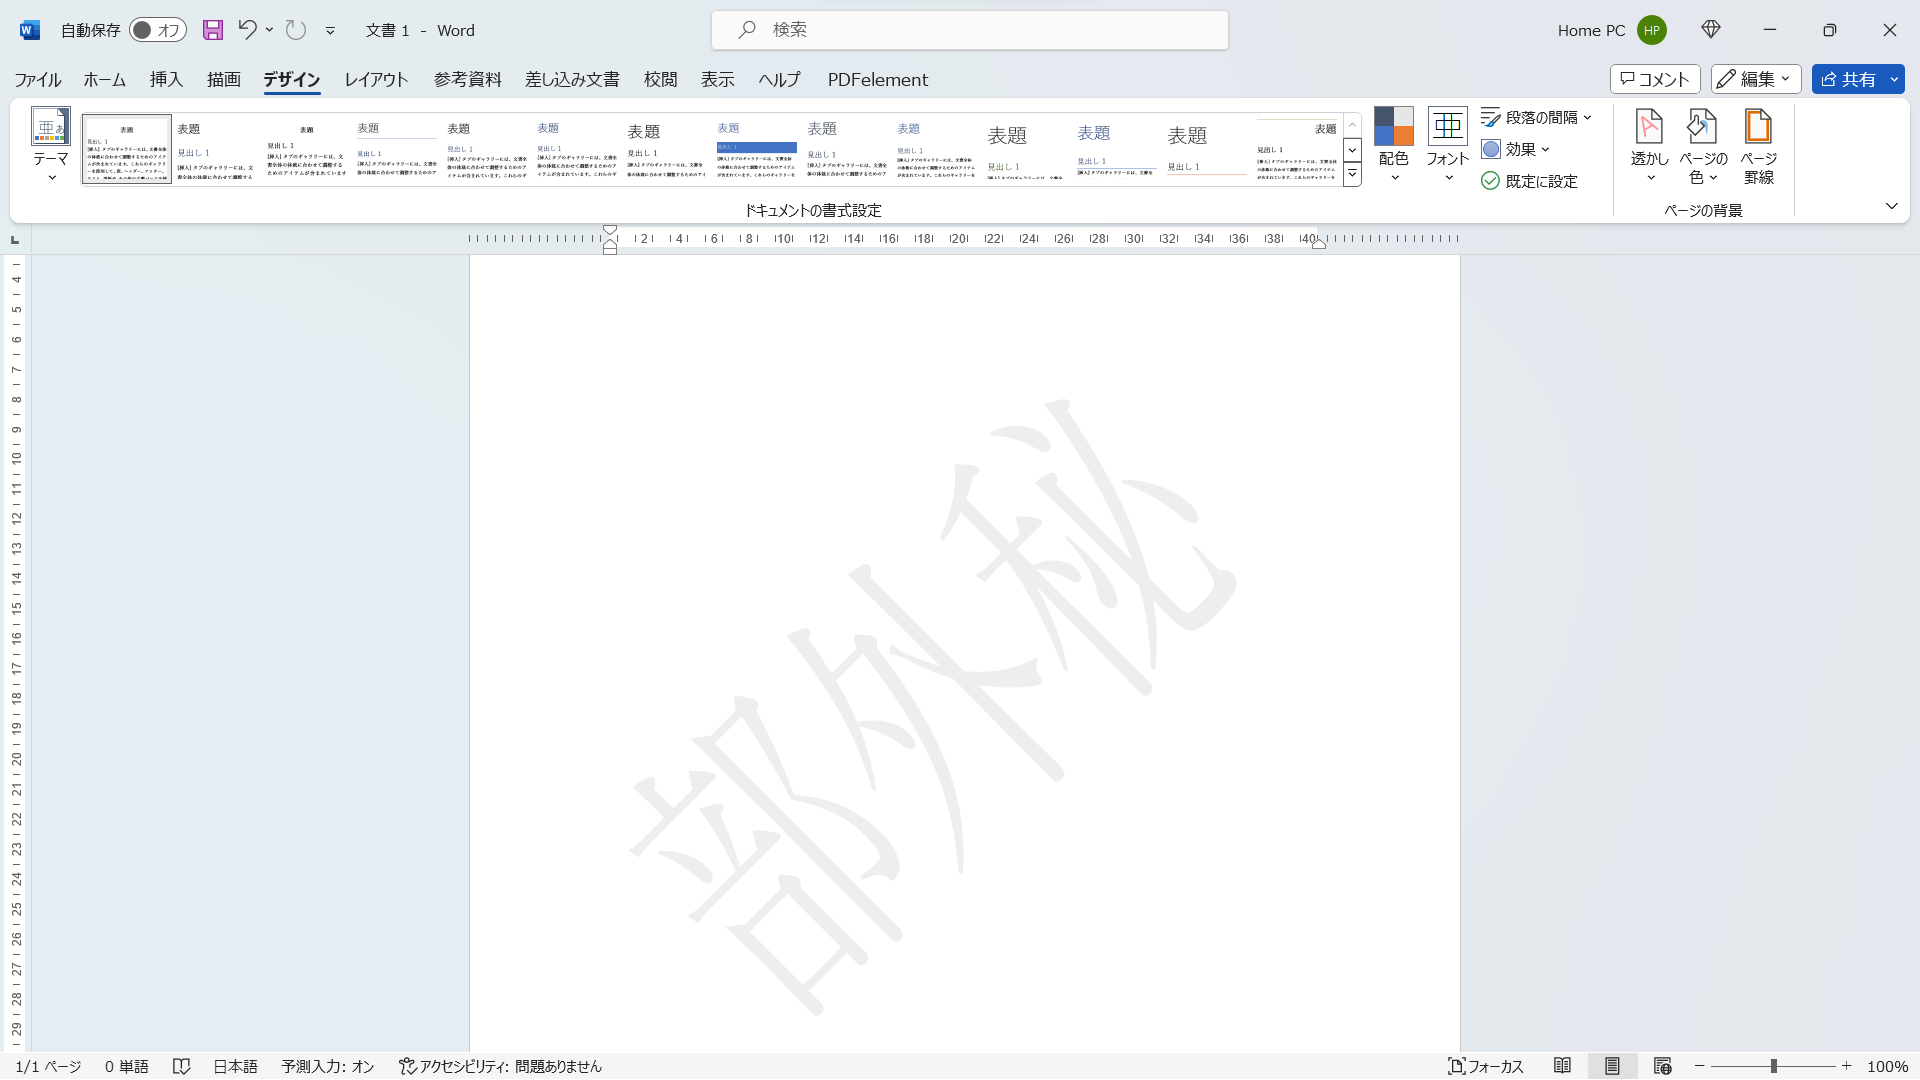Select the blue banner style thumbnail
This screenshot has height=1080, width=1920.
tap(756, 149)
